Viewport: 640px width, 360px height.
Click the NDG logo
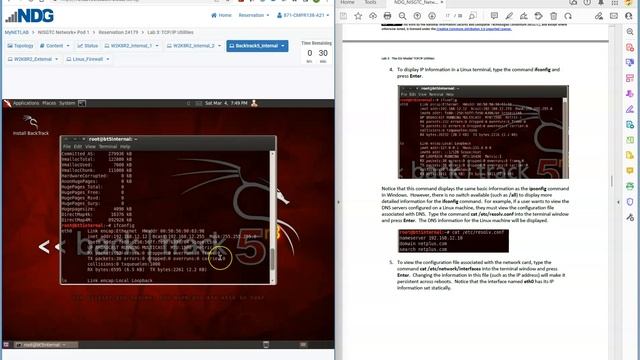click(29, 16)
